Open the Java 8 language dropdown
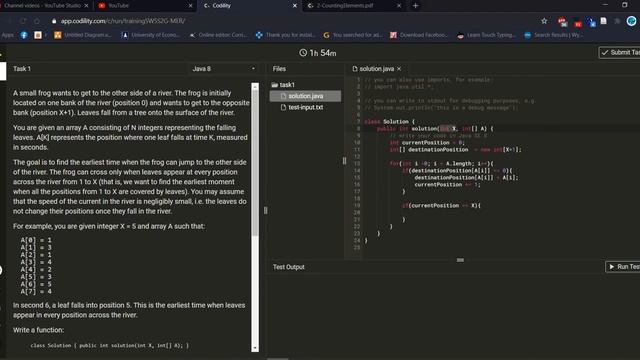The image size is (640, 360). click(x=224, y=69)
